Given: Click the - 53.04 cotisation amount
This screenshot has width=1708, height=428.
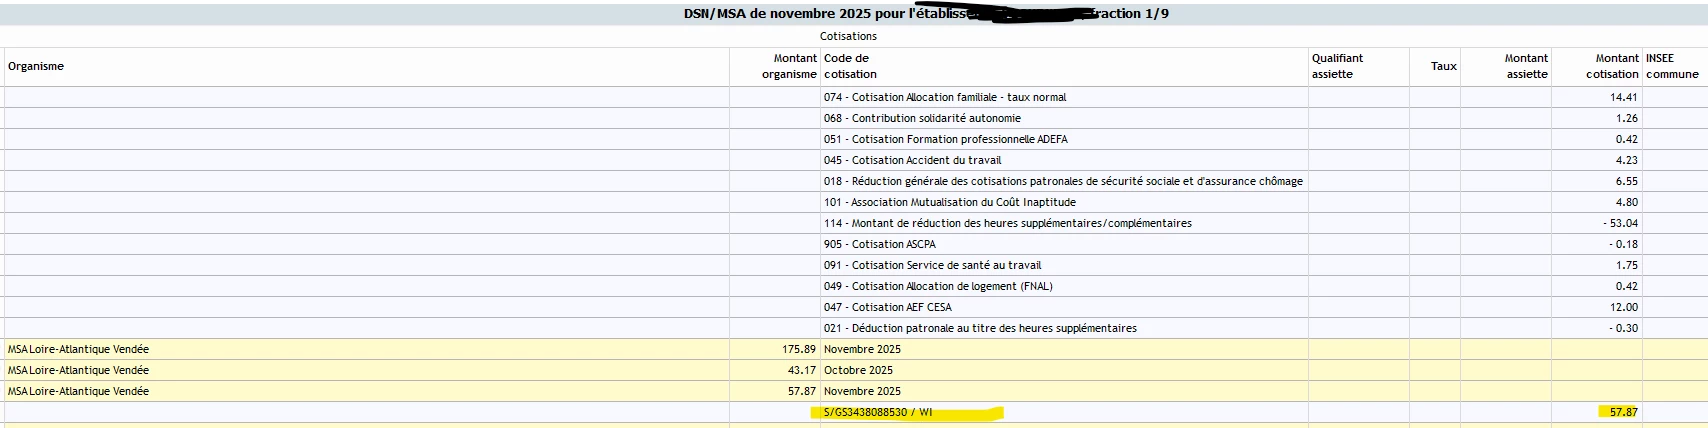Looking at the screenshot, I should [1620, 223].
